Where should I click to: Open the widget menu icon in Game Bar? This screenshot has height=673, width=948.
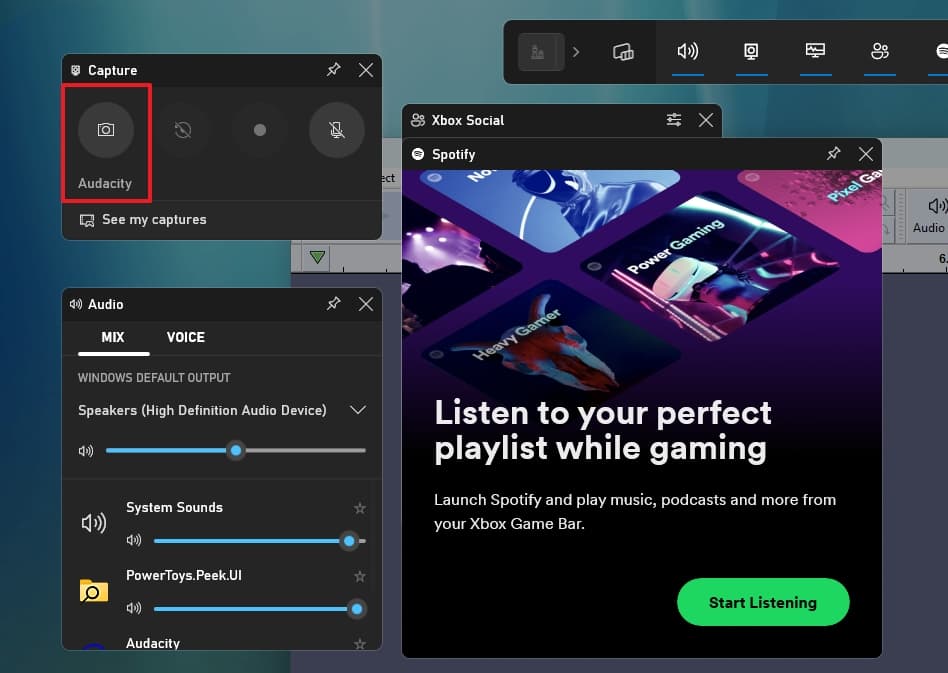623,52
